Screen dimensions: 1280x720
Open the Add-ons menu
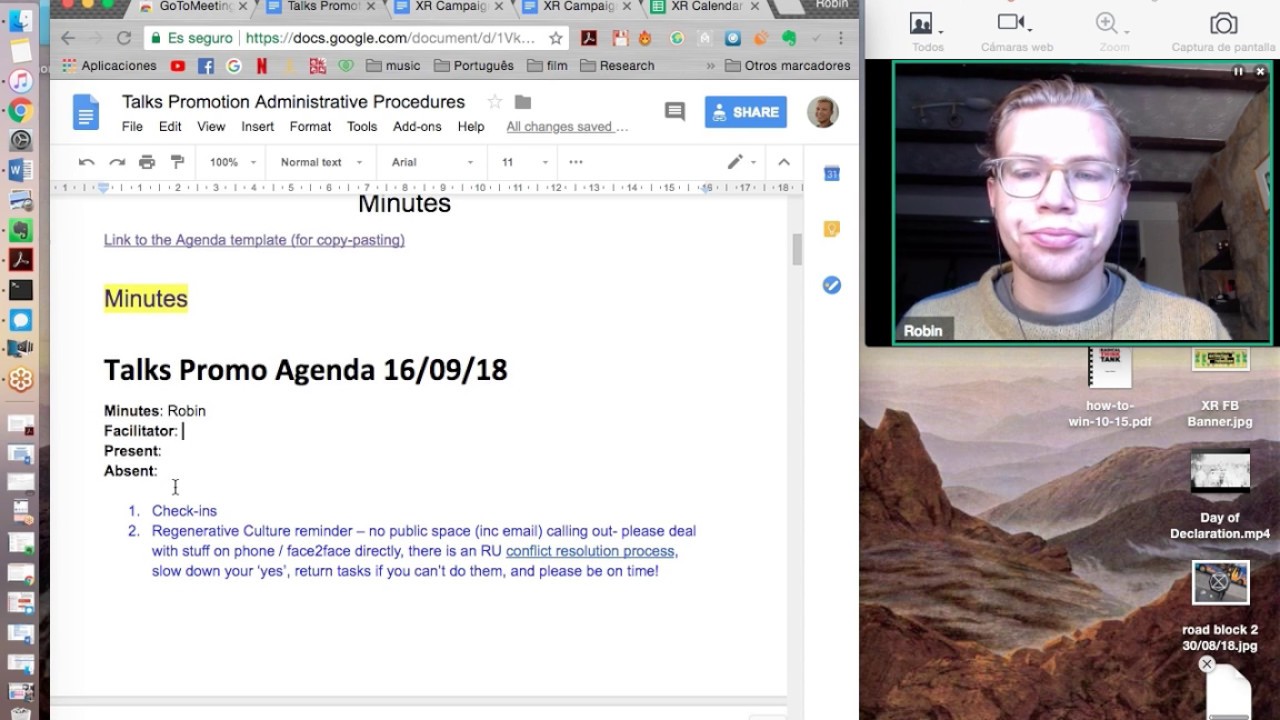[417, 127]
